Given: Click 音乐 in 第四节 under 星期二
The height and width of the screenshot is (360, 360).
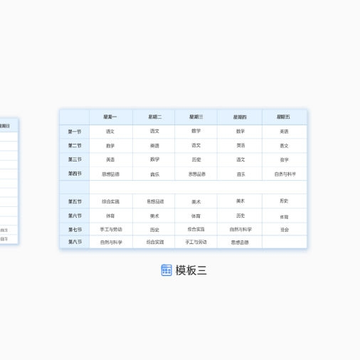Looking at the screenshot, I should pyautogui.click(x=155, y=174).
